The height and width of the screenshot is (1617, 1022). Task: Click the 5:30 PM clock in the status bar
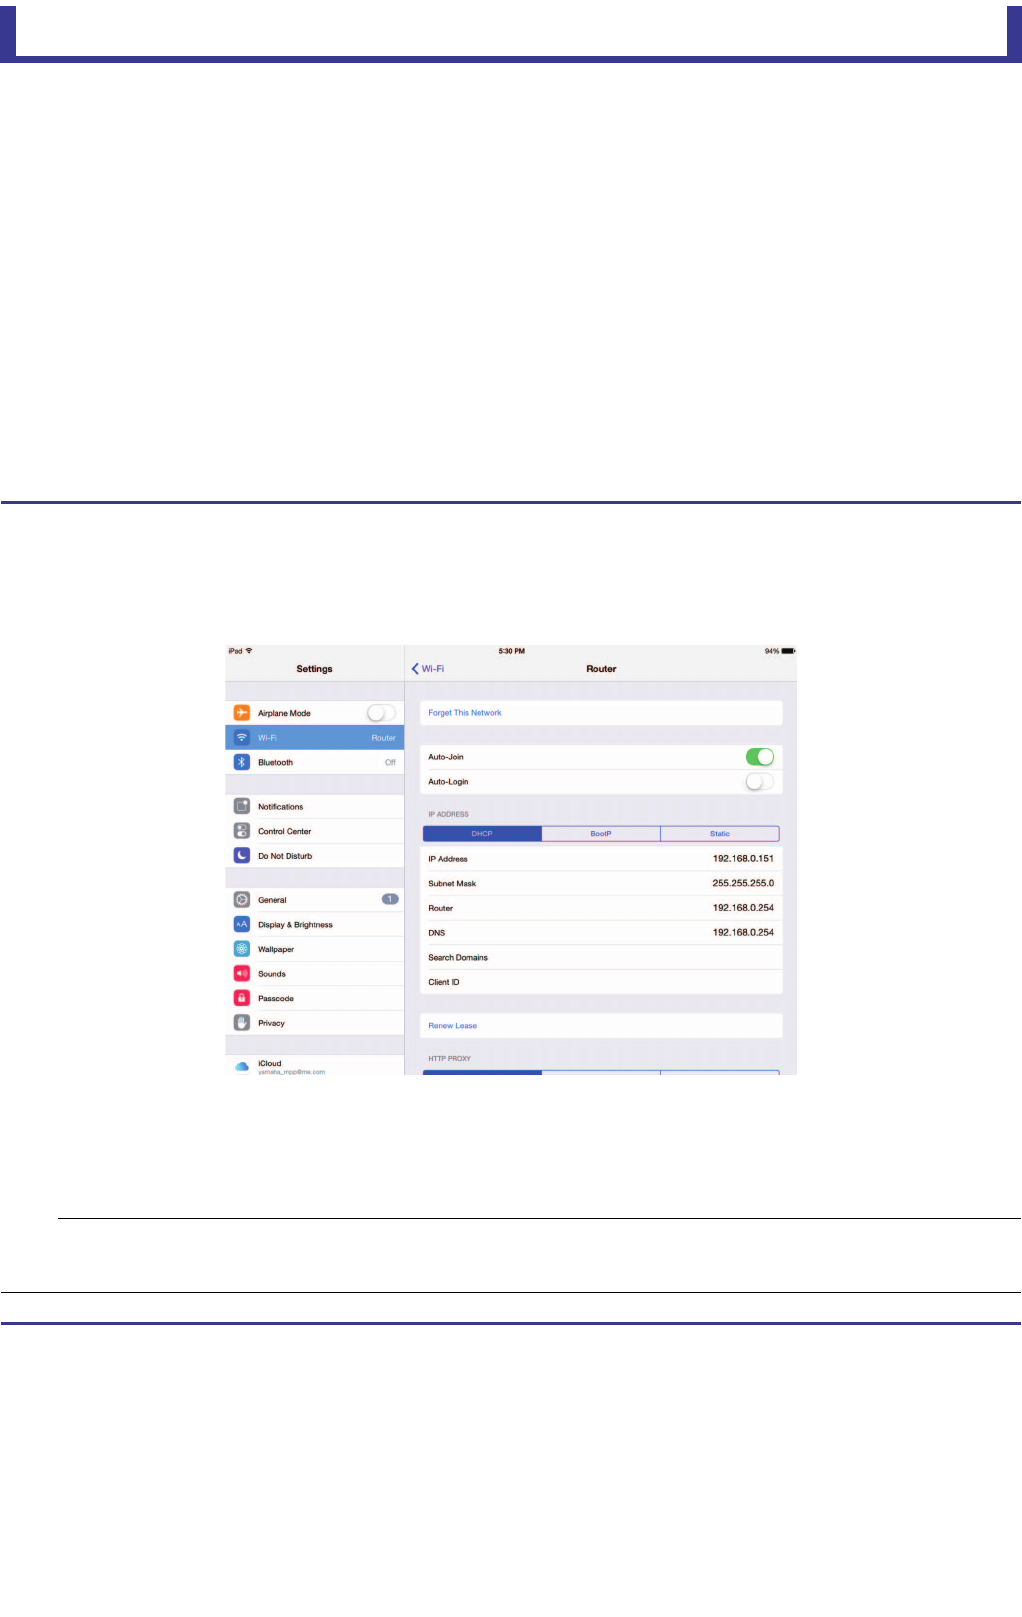click(x=512, y=651)
